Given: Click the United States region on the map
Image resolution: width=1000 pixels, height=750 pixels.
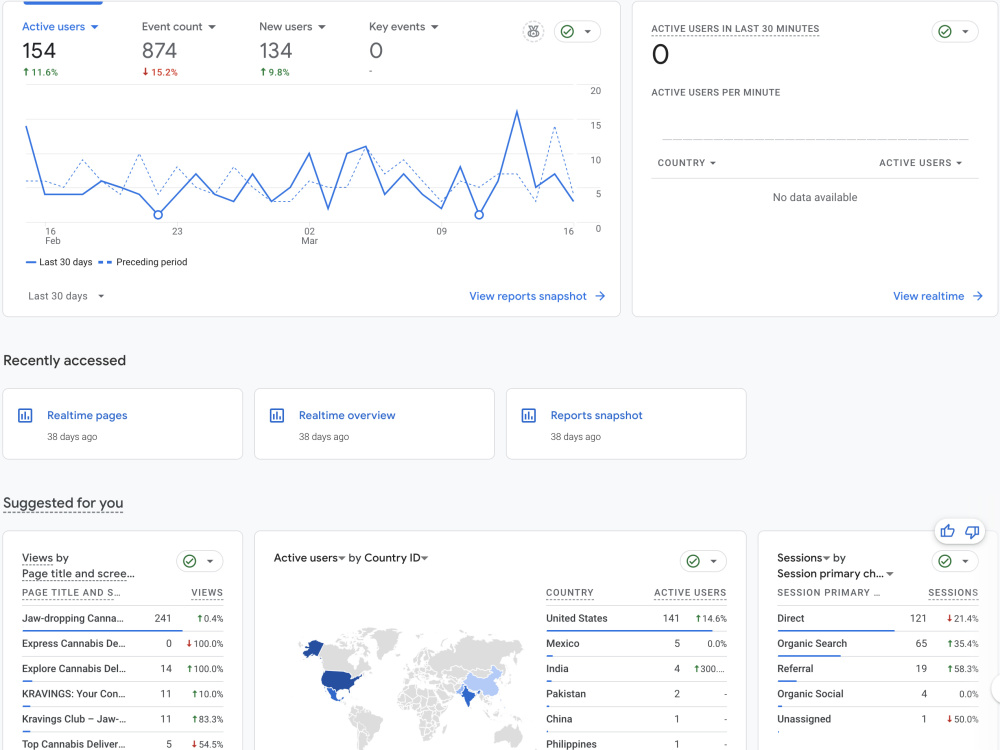Looking at the screenshot, I should click(338, 680).
